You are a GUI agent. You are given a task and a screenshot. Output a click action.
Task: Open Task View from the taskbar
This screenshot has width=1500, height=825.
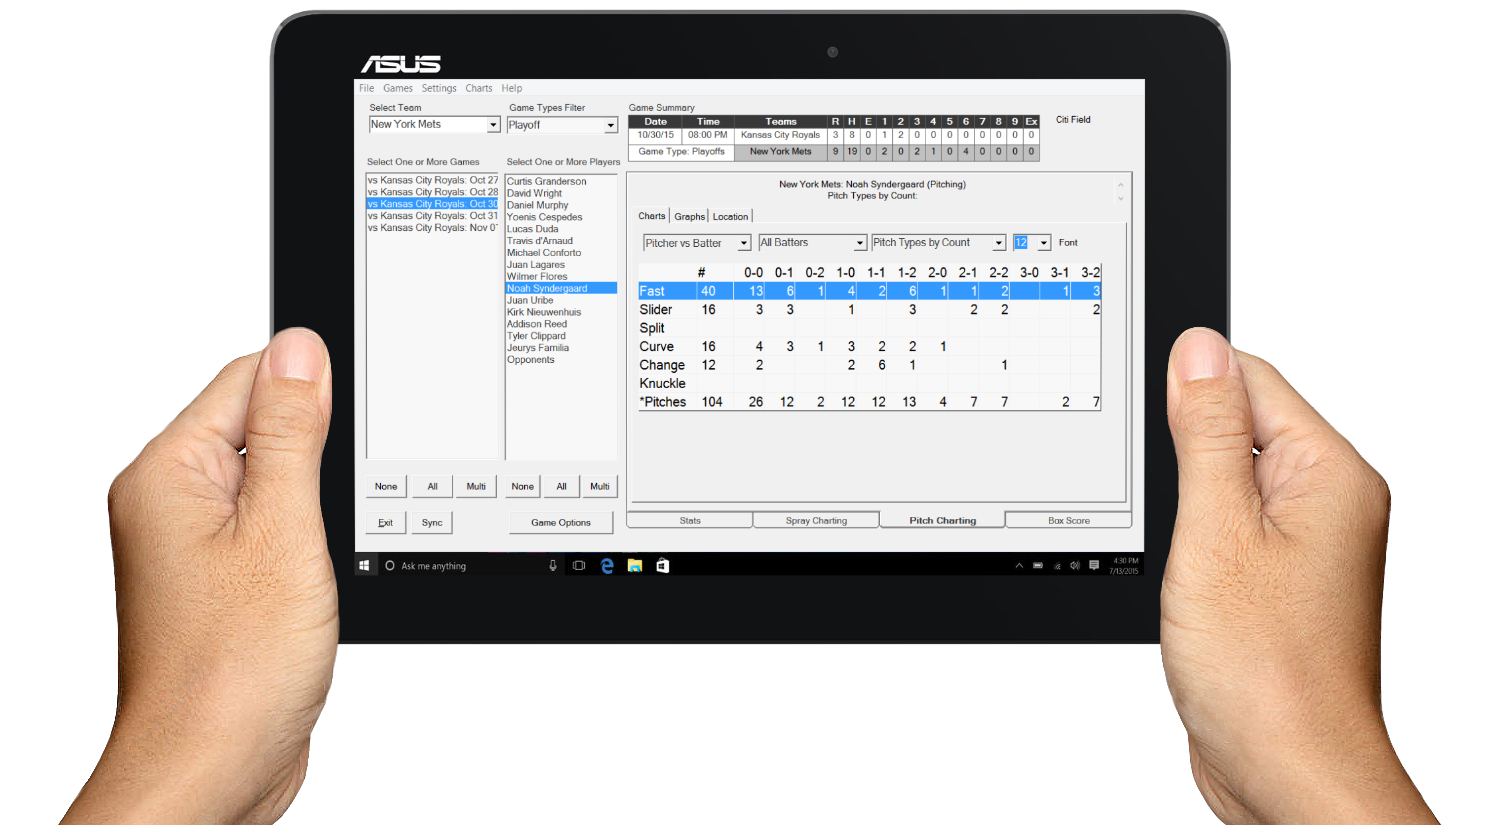(x=578, y=566)
